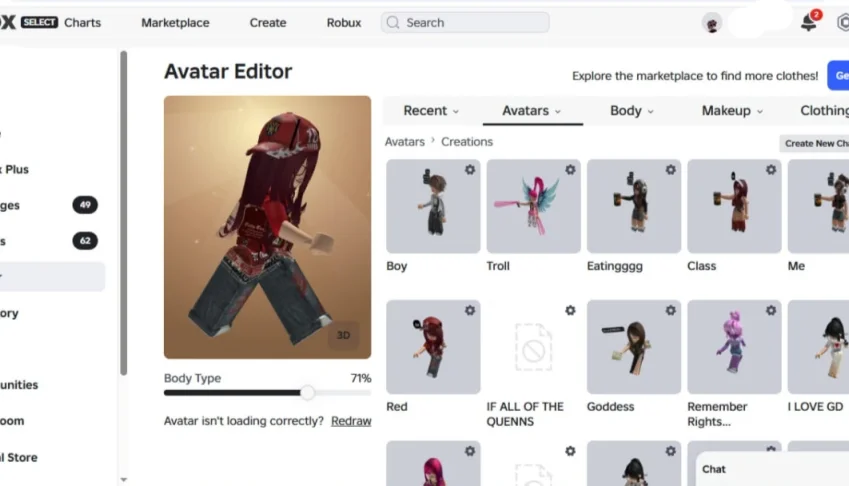The height and width of the screenshot is (486, 849).
Task: Click the SELECT badge logo
Action: click(x=39, y=22)
